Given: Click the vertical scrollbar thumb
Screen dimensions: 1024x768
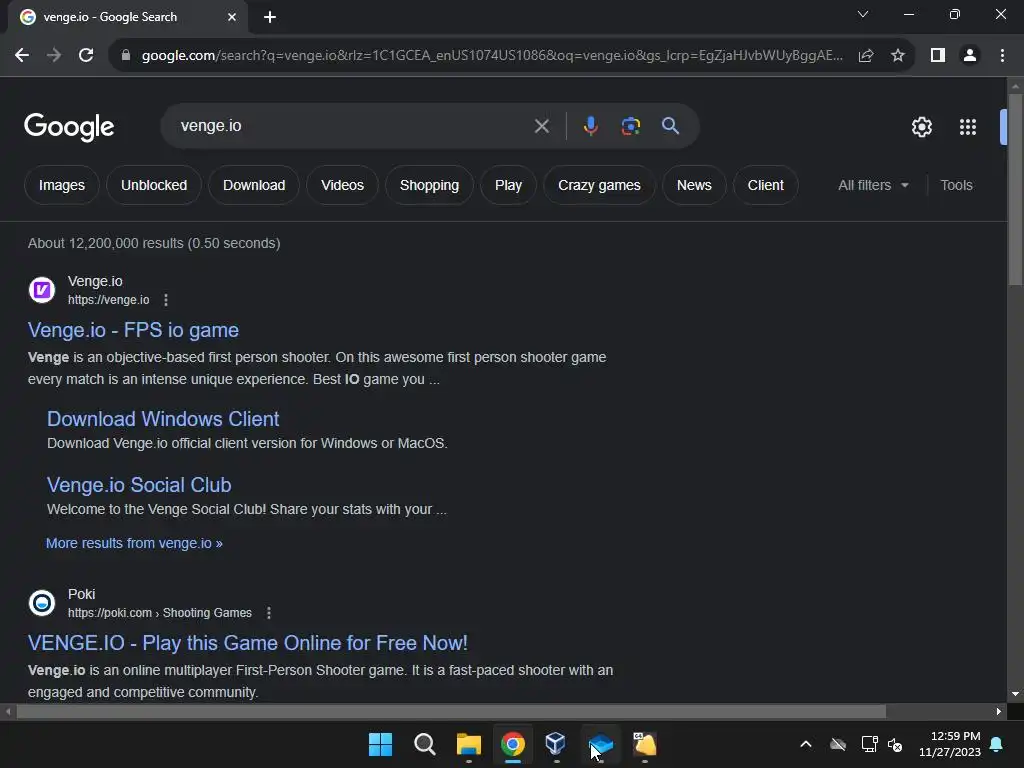Looking at the screenshot, I should (x=1016, y=189).
